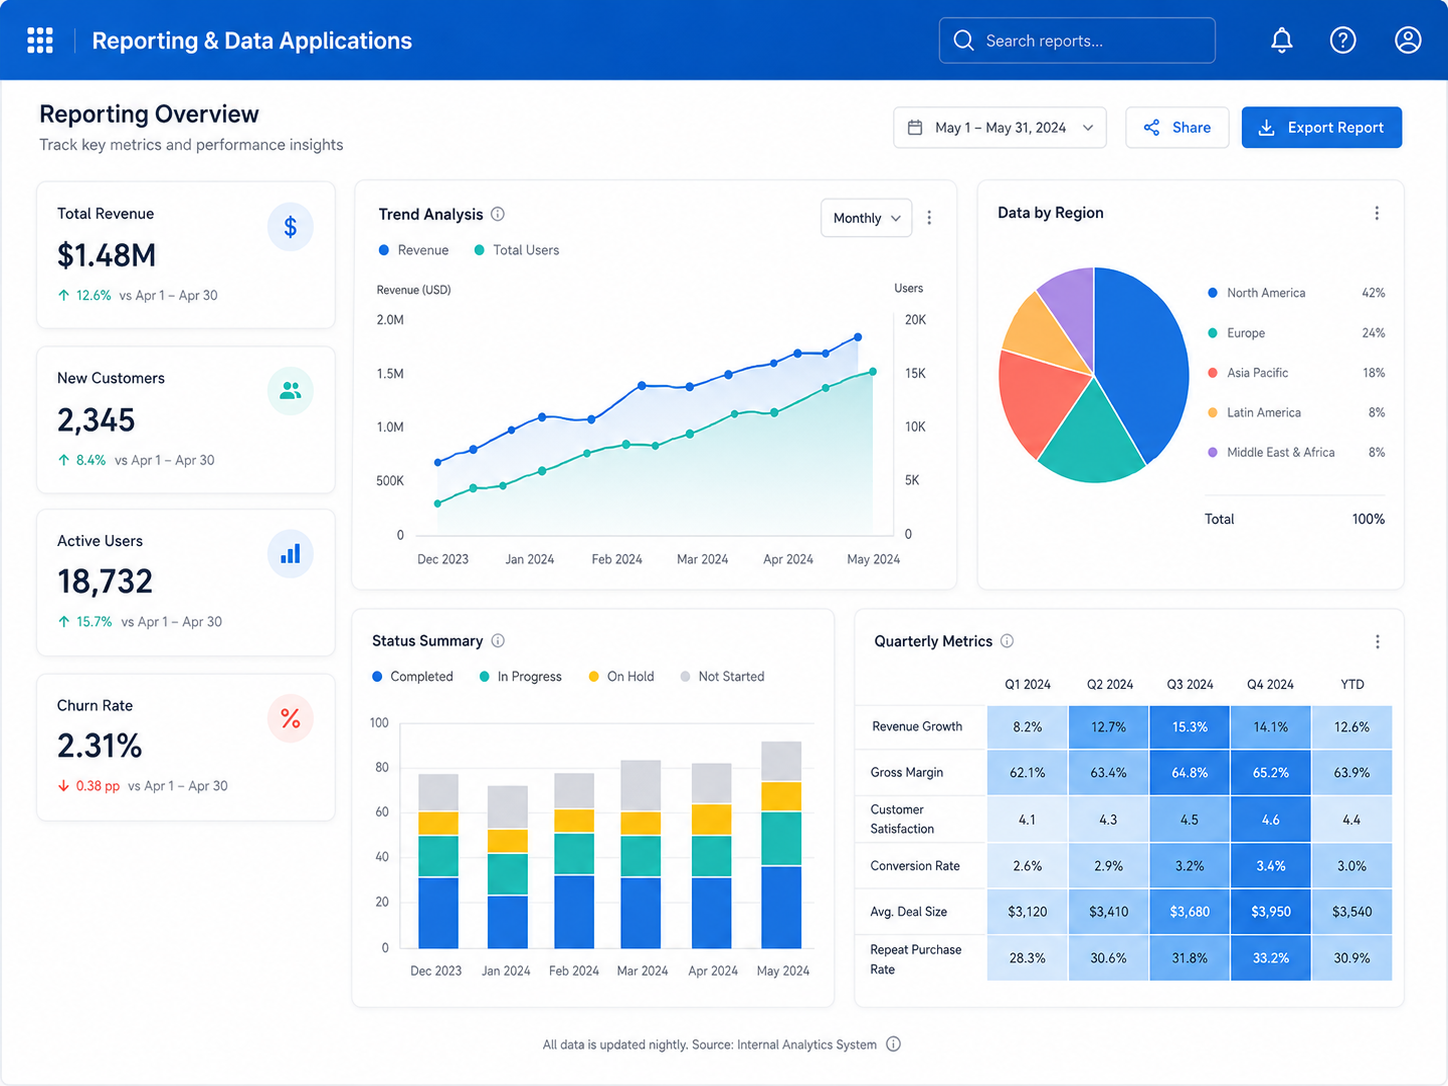Select the Q1 2024 column header
Screen dimensions: 1448x1086
coord(1028,685)
